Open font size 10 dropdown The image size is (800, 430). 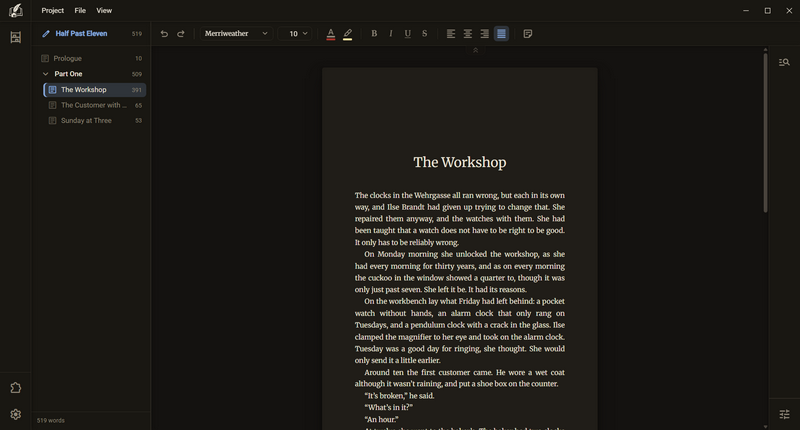point(295,34)
